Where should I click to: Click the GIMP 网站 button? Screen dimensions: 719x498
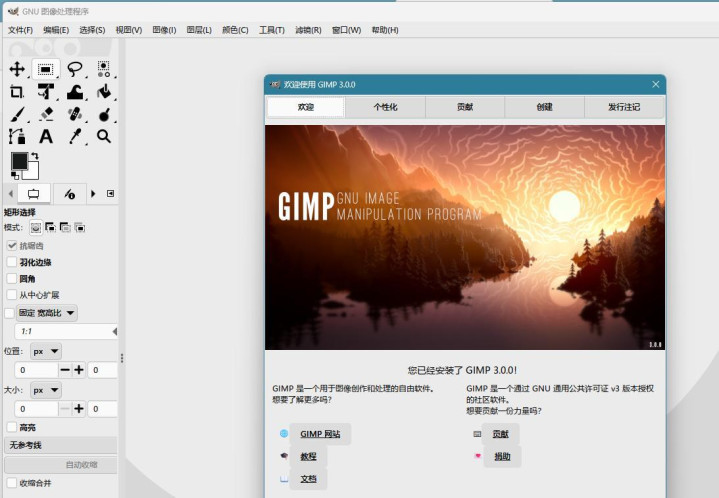[320, 434]
